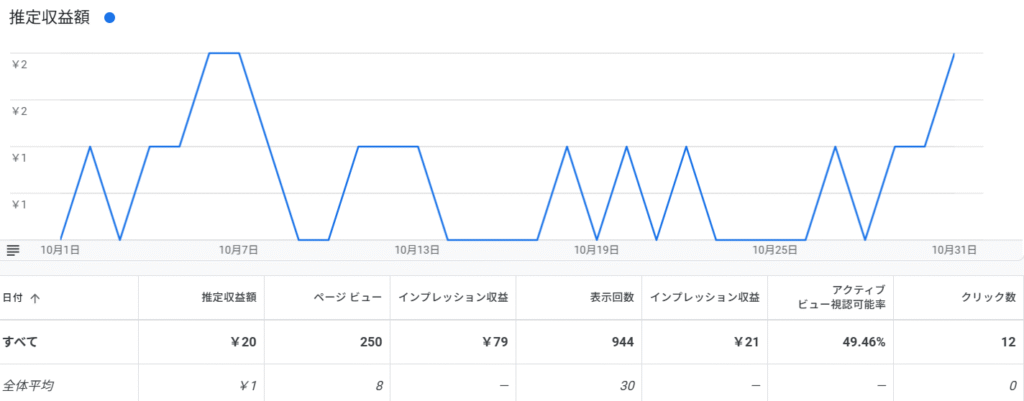This screenshot has height=401, width=1024.
Task: Click the 10月13日 date label on axis
Action: point(417,249)
